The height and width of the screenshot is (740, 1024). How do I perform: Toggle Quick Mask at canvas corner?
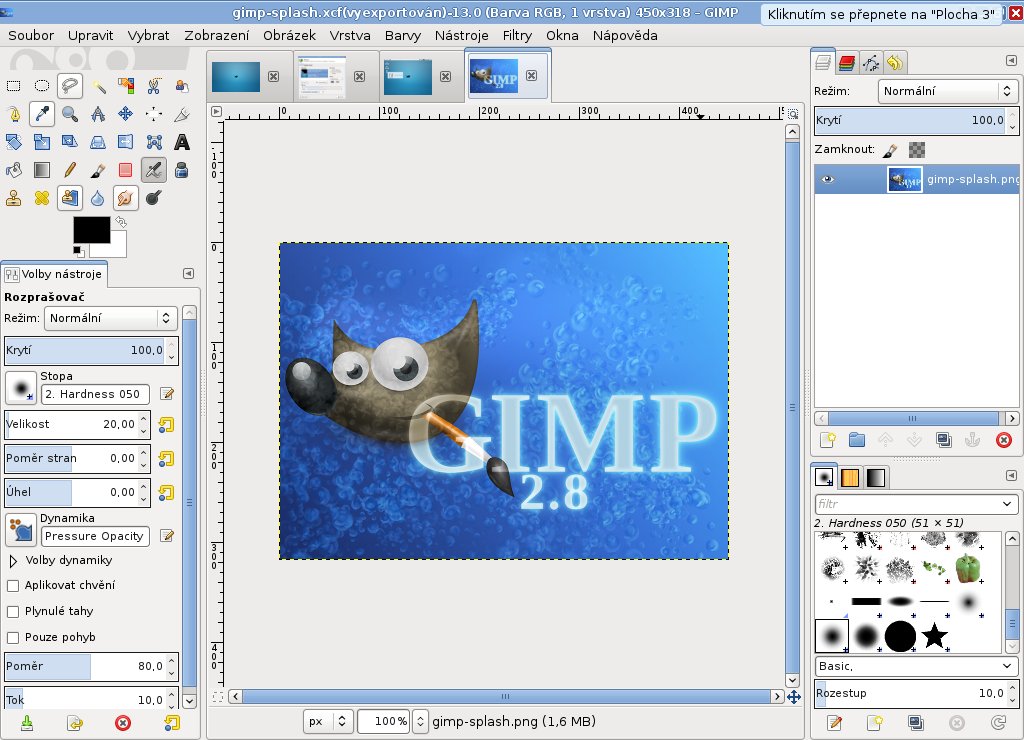tap(217, 697)
